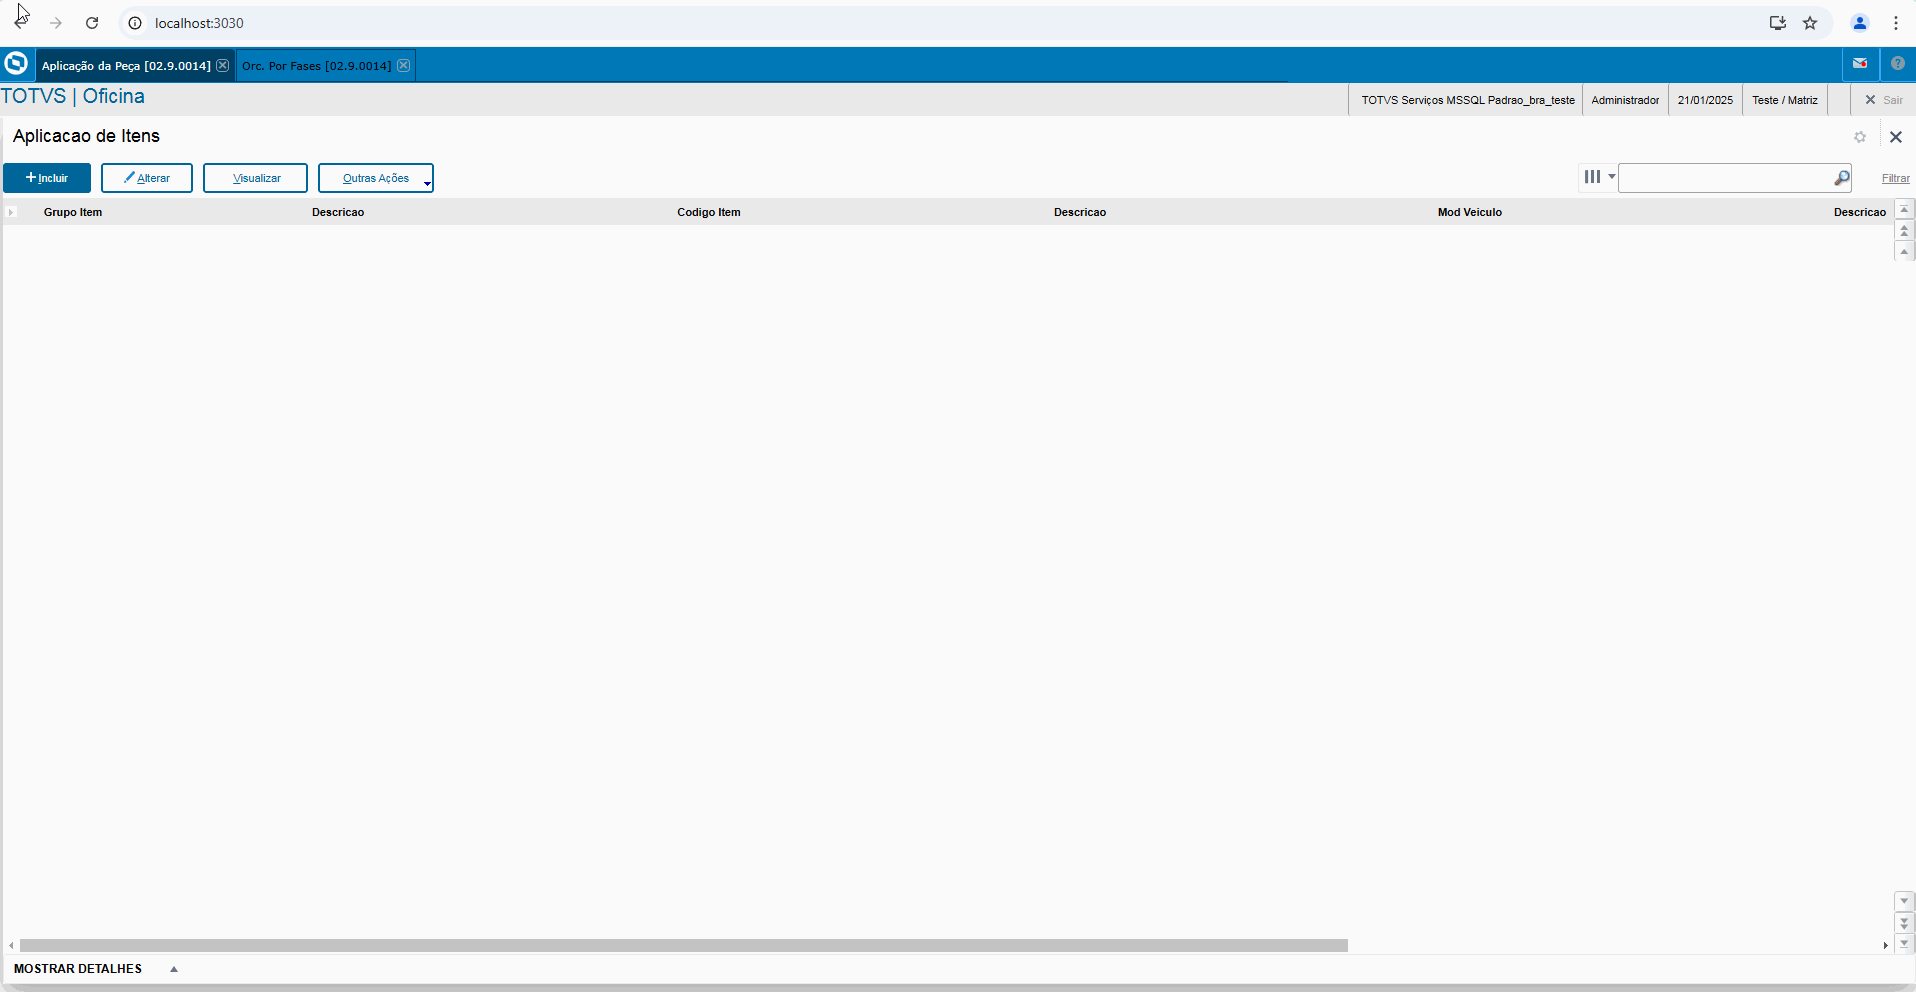
Task: Open the mail notifications icon
Action: 1860,63
